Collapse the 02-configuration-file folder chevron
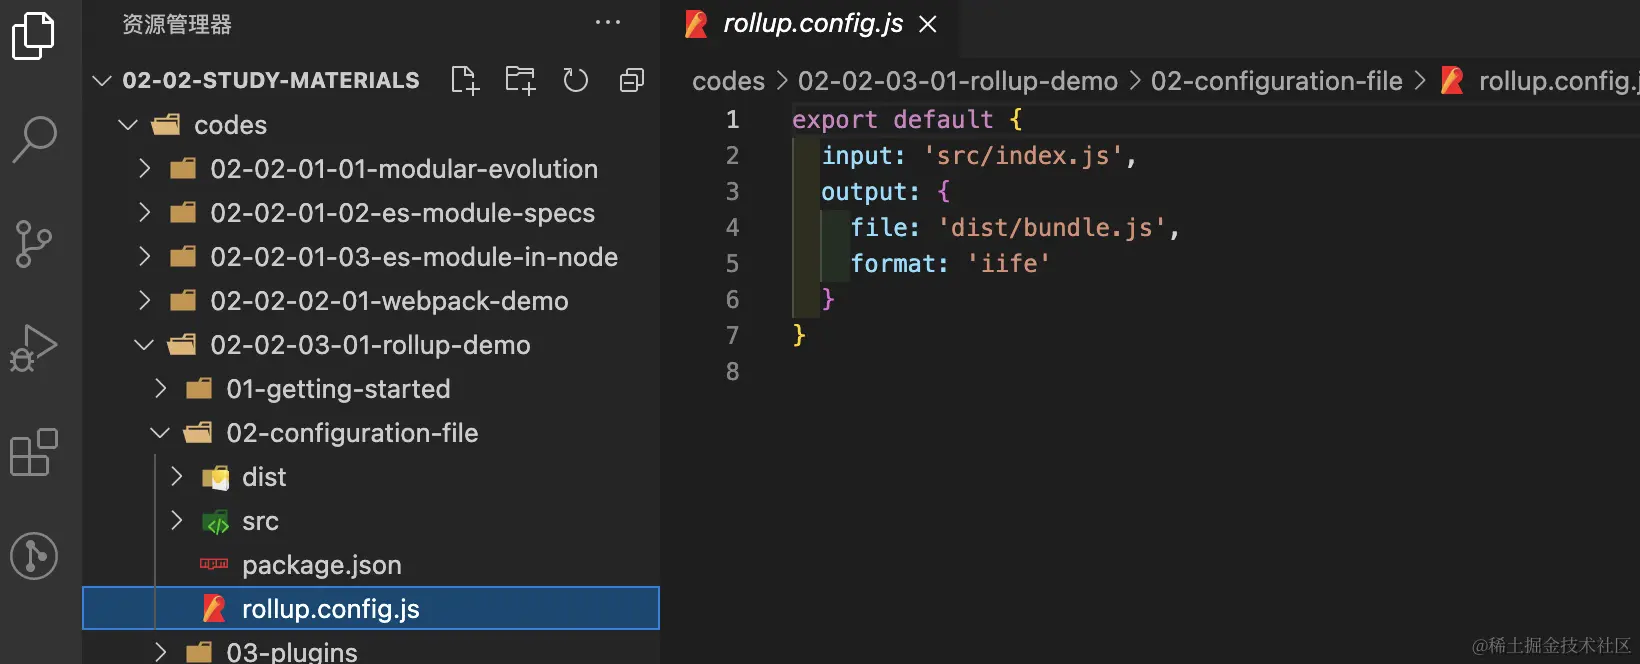The height and width of the screenshot is (664, 1640). tap(160, 433)
